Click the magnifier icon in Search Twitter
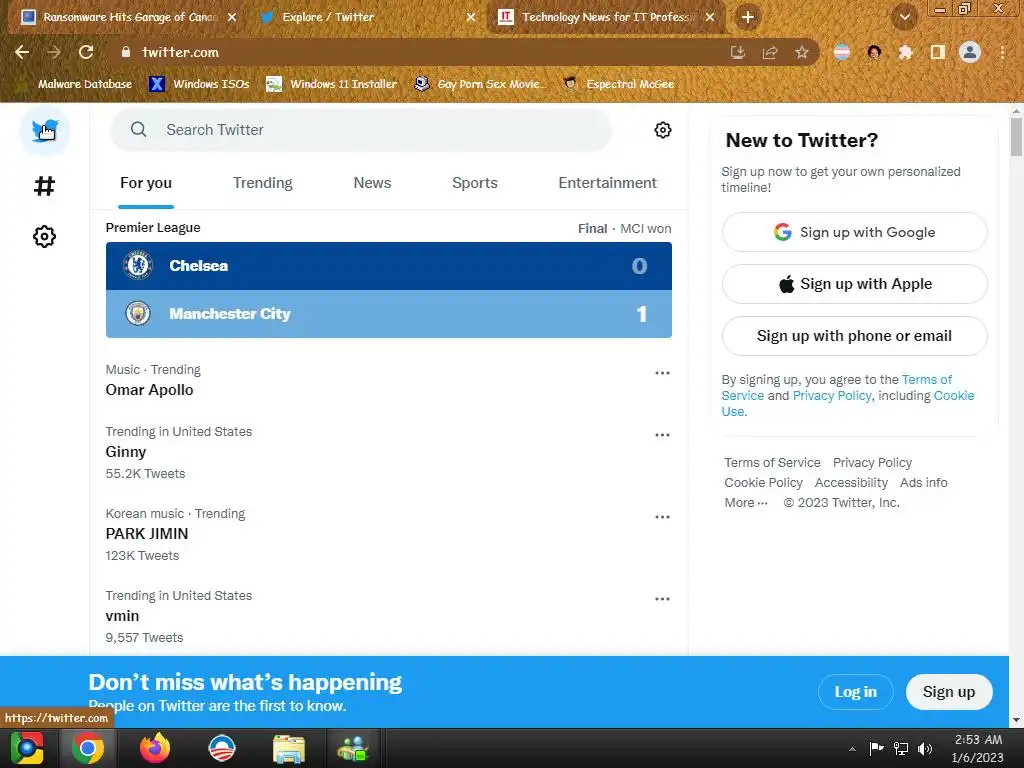The width and height of the screenshot is (1024, 768). pos(138,129)
